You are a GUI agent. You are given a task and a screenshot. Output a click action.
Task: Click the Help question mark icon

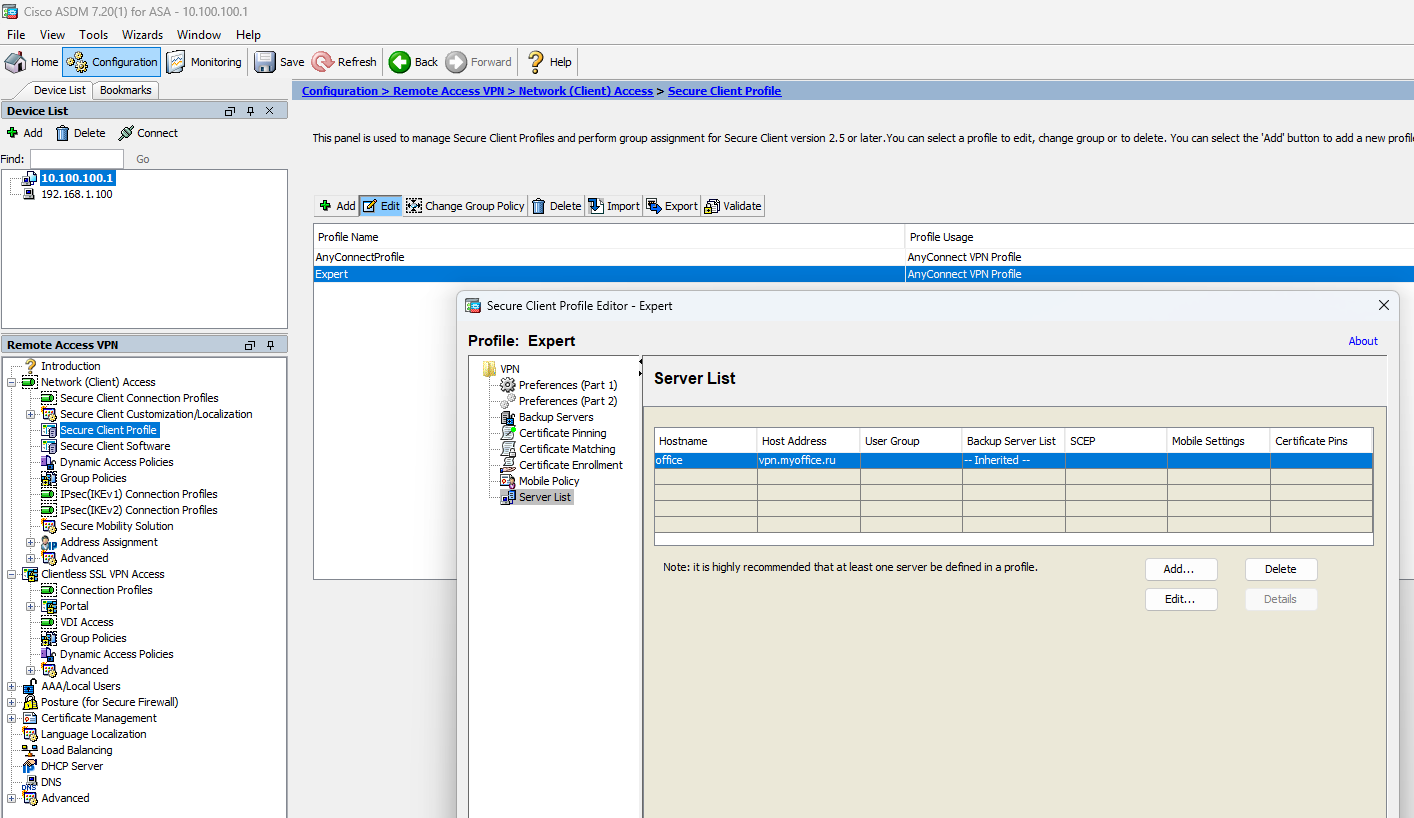(536, 62)
